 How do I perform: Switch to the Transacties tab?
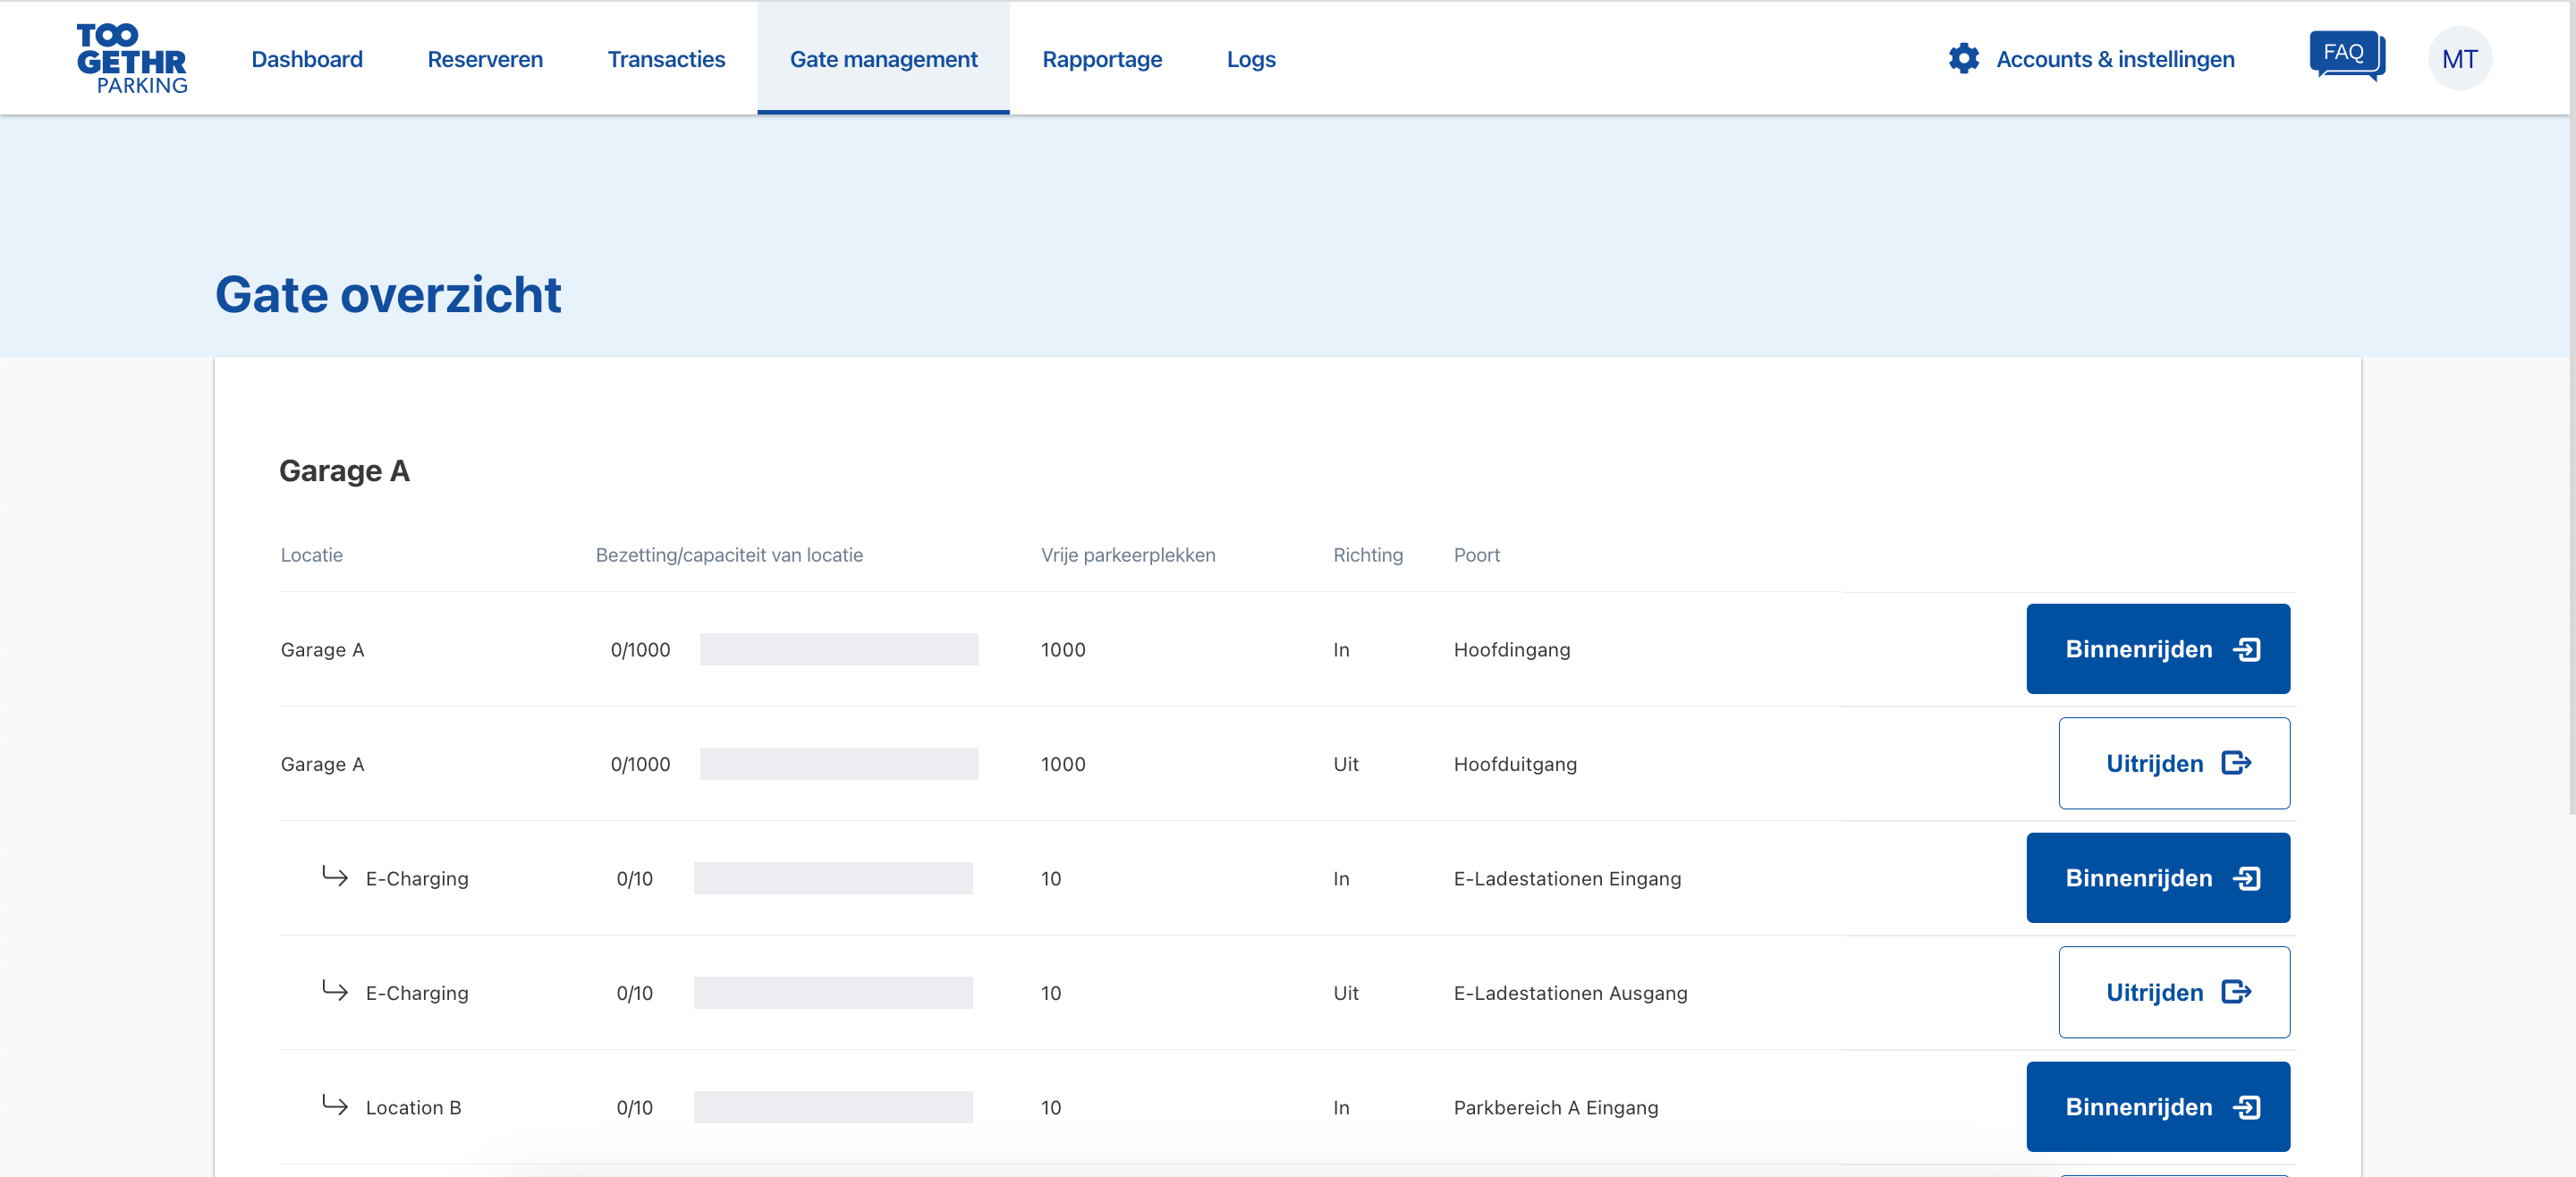tap(666, 59)
